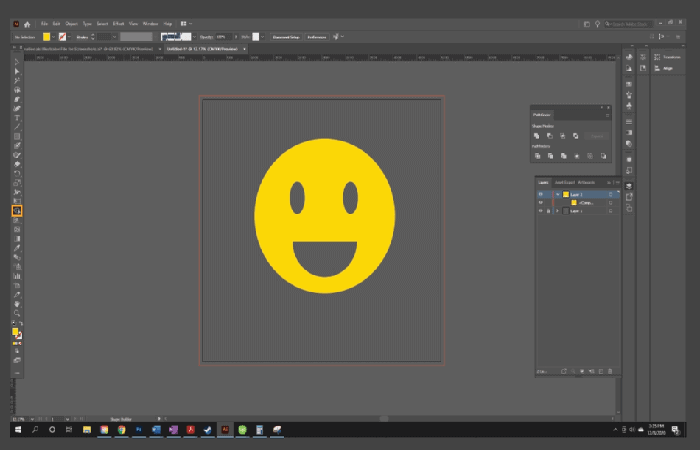Open the Effect menu
The width and height of the screenshot is (700, 450).
click(x=118, y=24)
